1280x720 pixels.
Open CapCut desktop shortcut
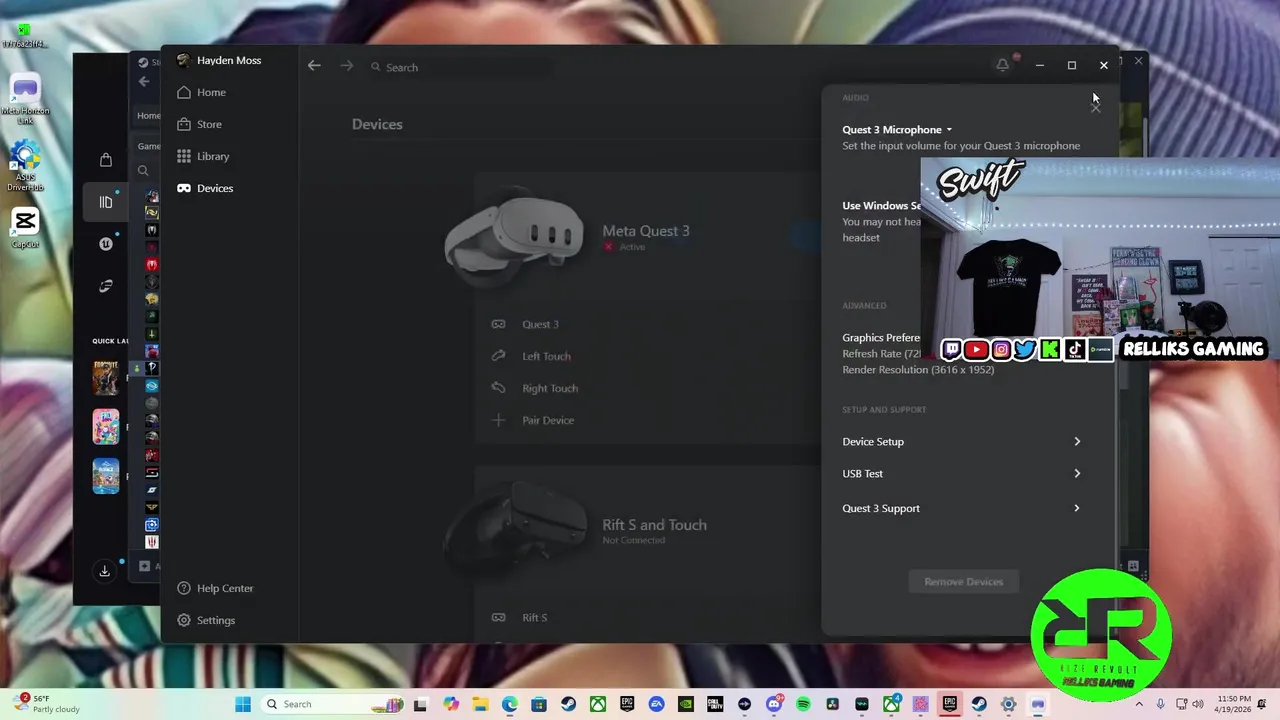[x=25, y=228]
